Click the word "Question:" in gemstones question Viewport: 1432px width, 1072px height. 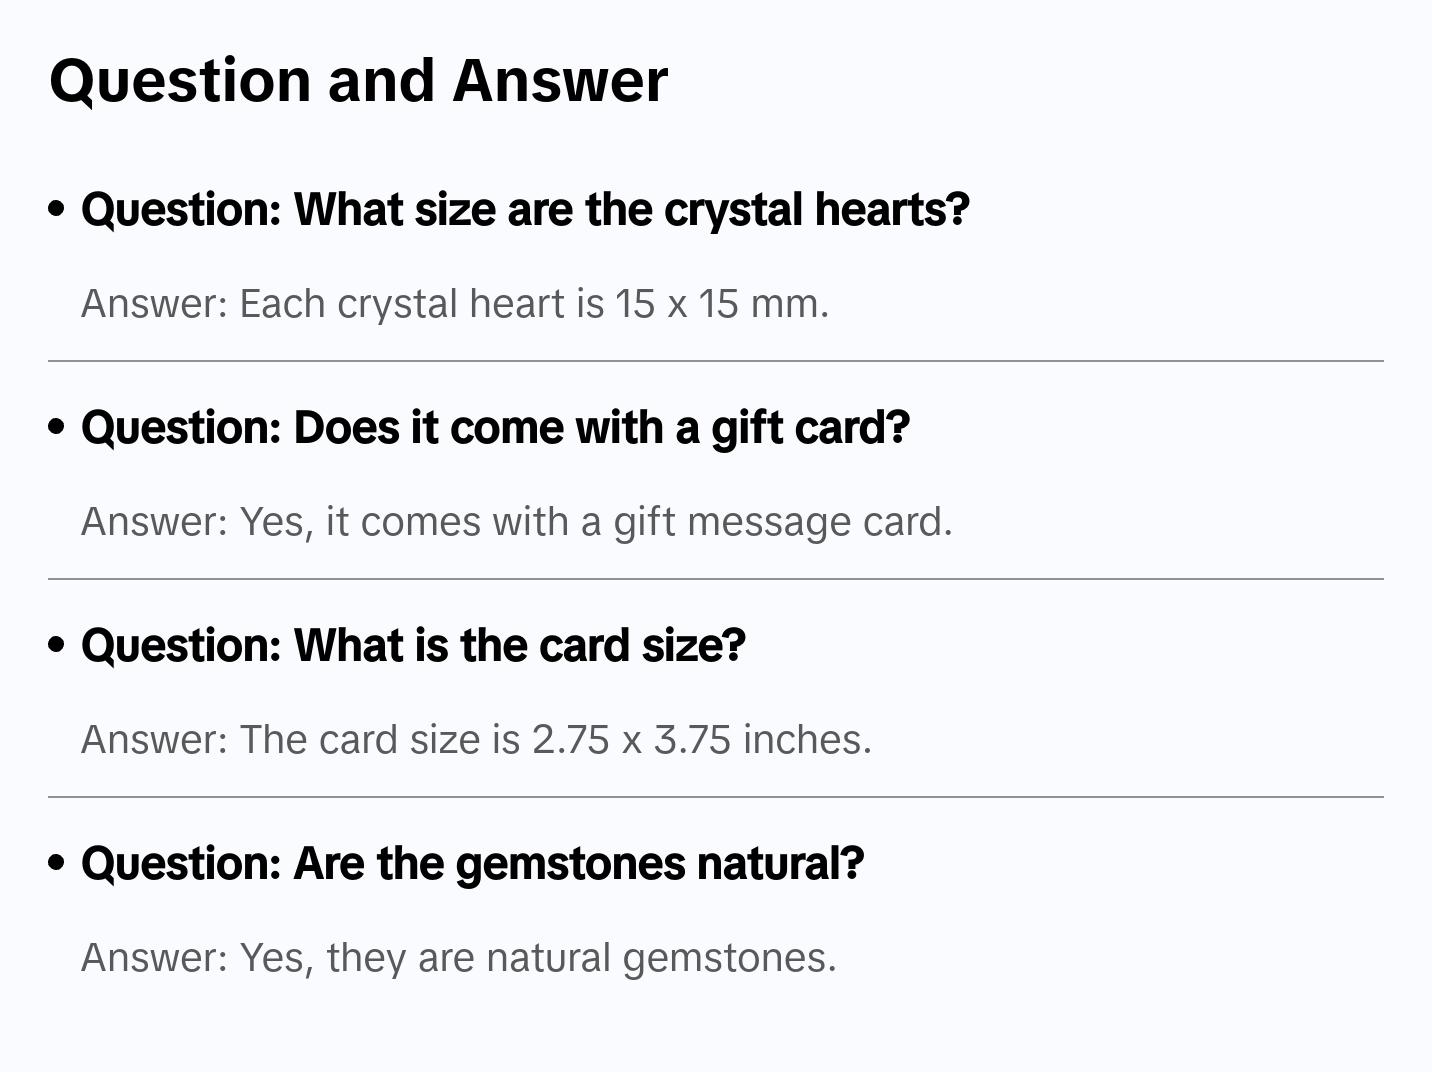point(181,863)
